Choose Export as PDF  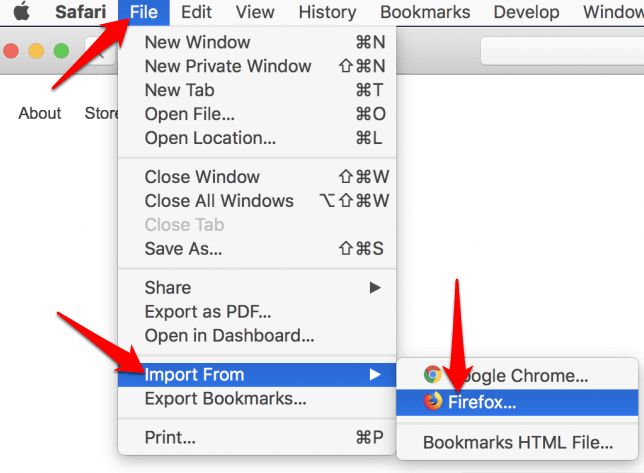pyautogui.click(x=208, y=312)
